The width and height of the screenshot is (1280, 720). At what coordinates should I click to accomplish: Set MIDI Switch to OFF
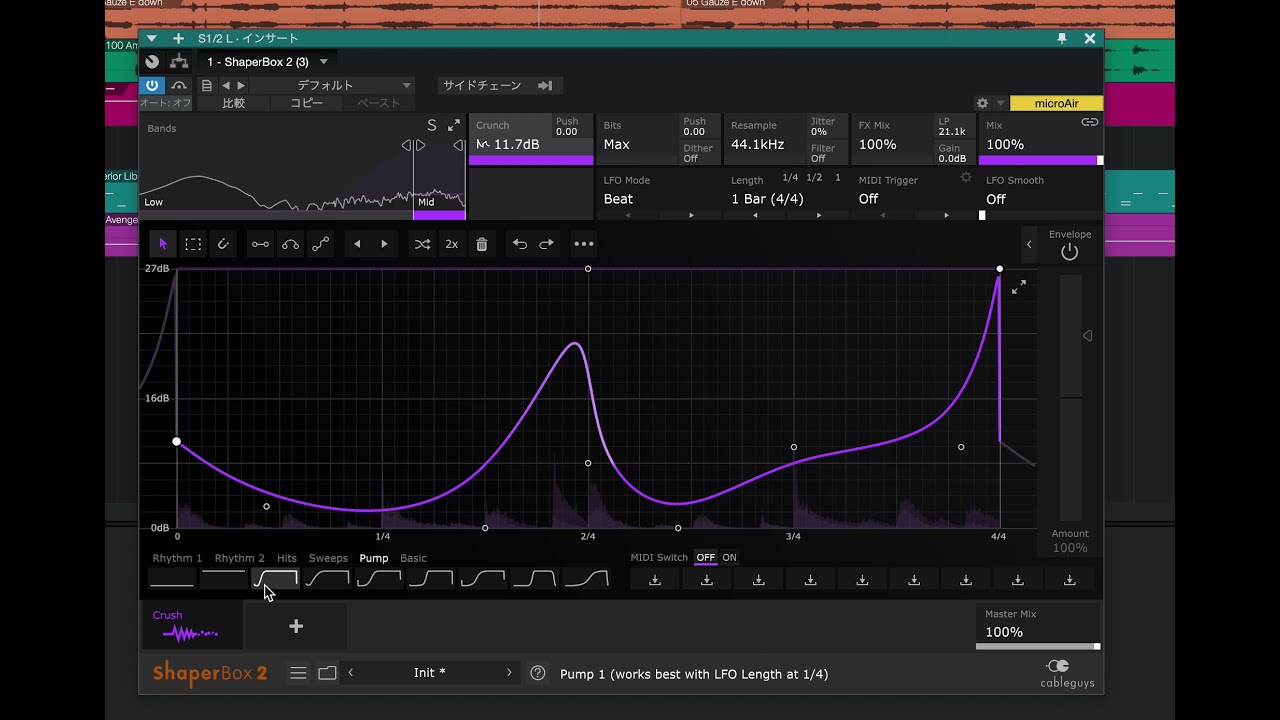[706, 558]
